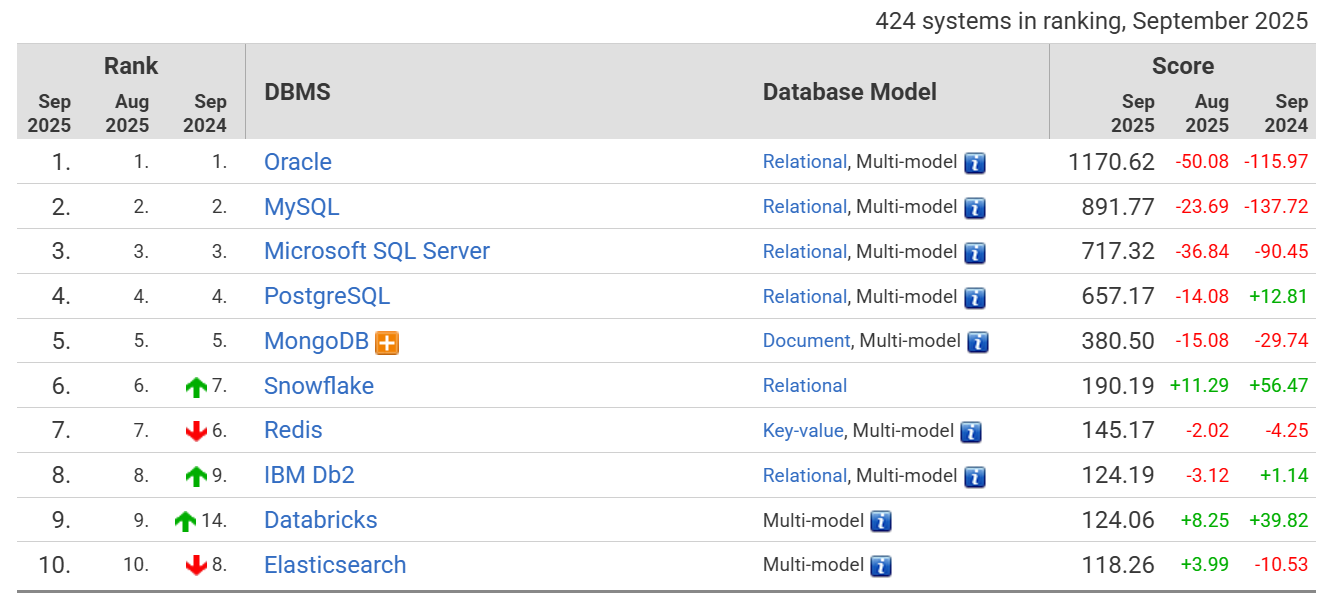Click the Document model link for MongoDB
The width and height of the screenshot is (1335, 601).
(x=807, y=341)
